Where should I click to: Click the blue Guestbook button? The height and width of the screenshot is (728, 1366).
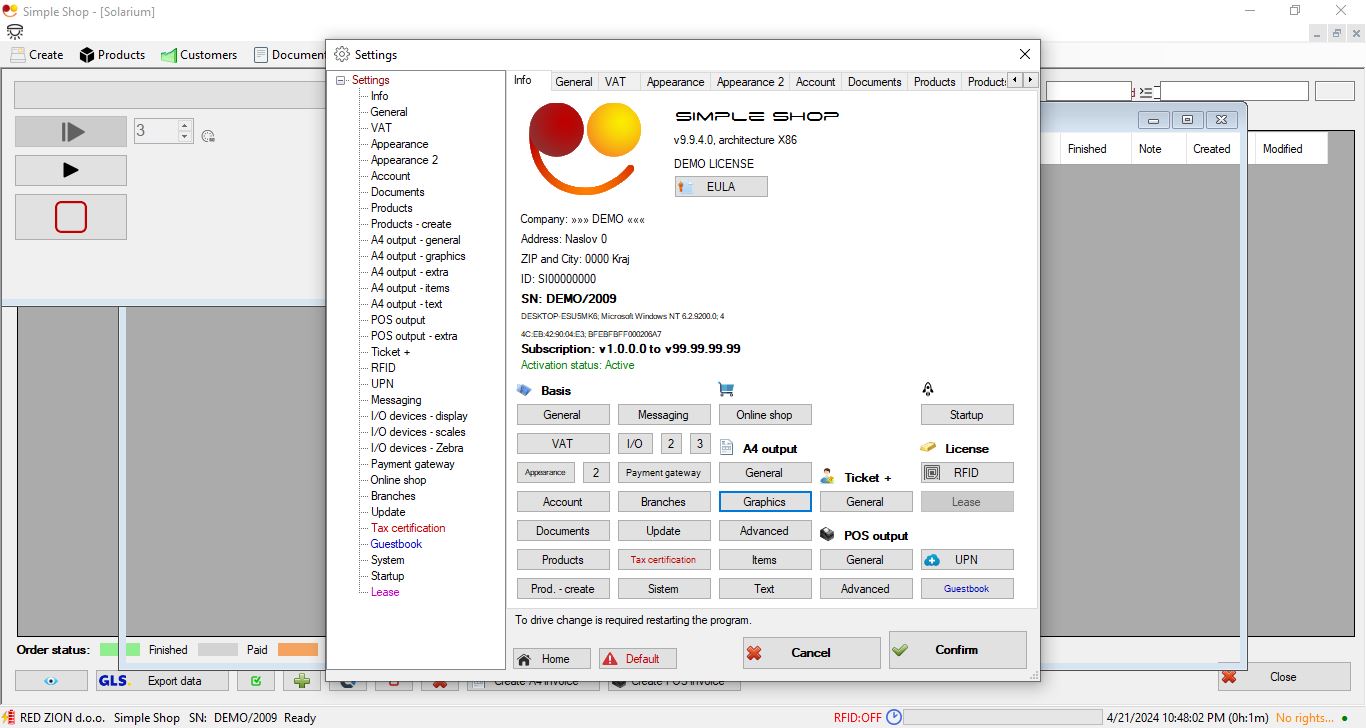point(967,589)
